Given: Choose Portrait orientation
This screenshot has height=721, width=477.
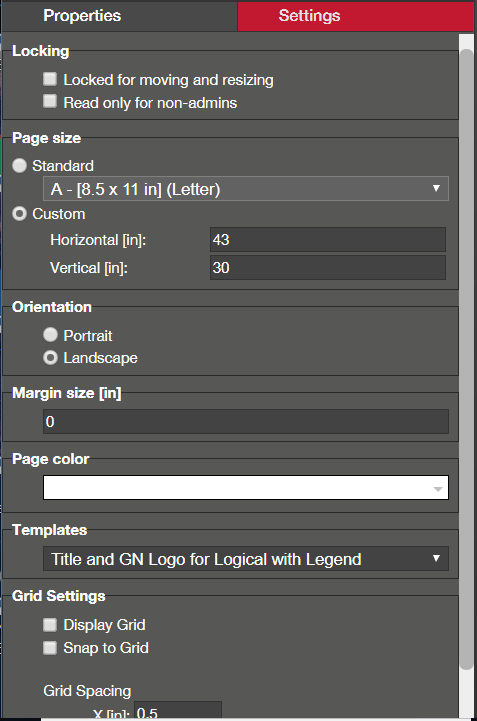Looking at the screenshot, I should (x=50, y=335).
